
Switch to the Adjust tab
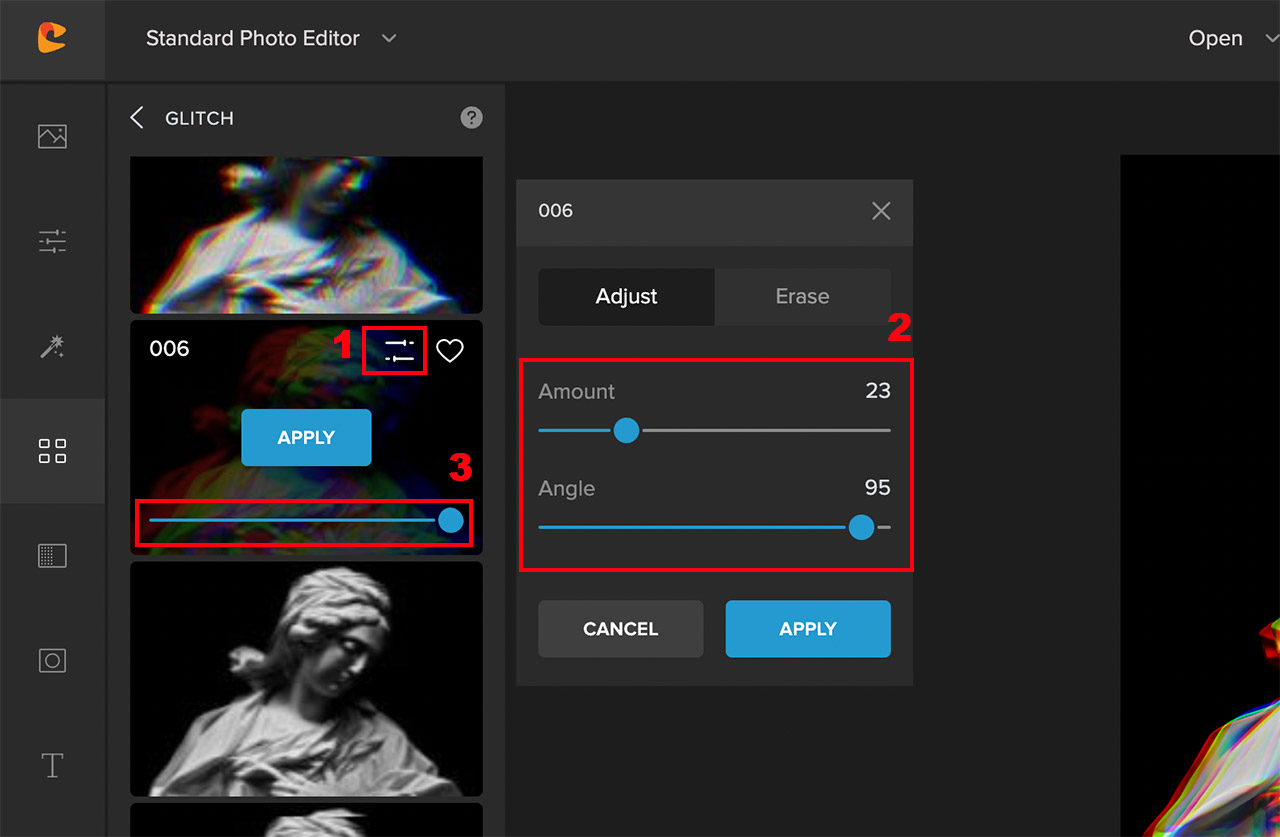point(626,296)
